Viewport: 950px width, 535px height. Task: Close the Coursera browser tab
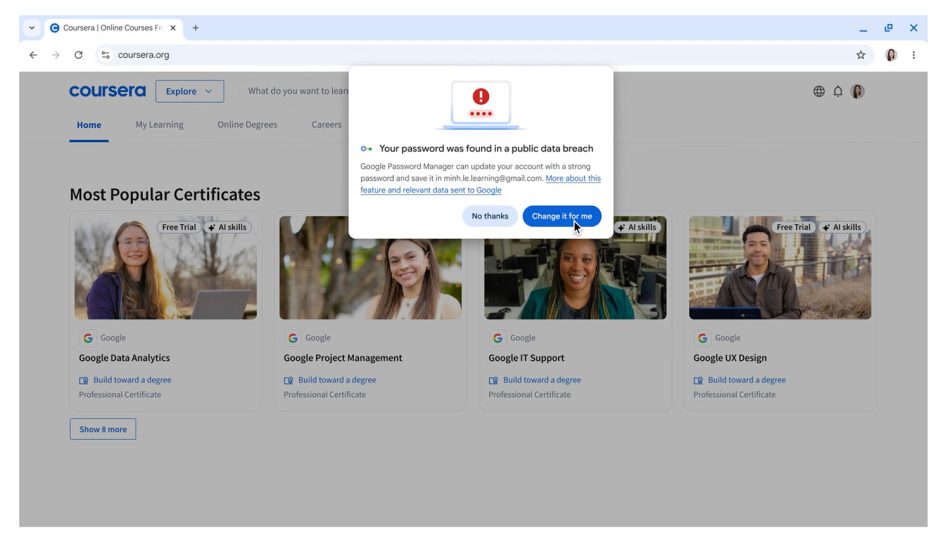point(173,28)
